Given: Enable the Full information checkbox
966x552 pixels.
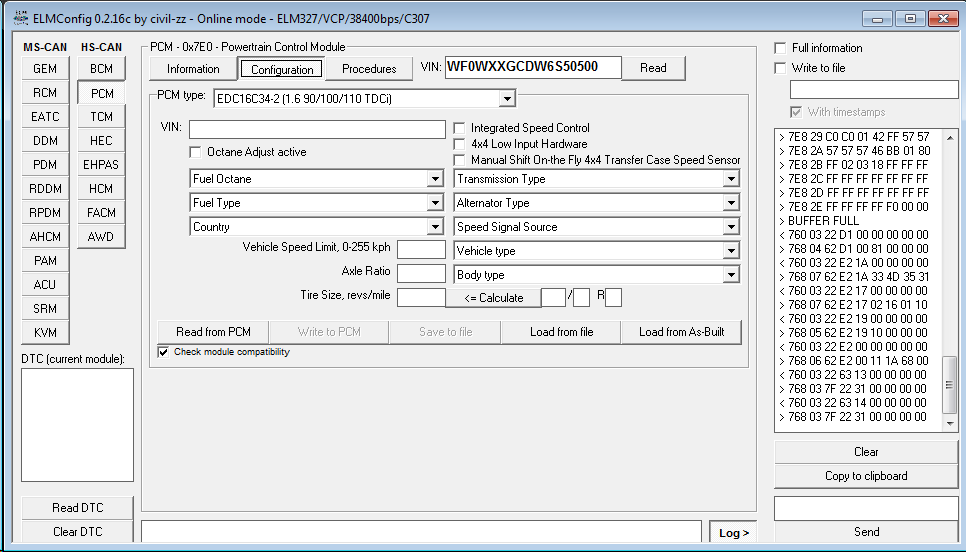Looking at the screenshot, I should tap(781, 48).
